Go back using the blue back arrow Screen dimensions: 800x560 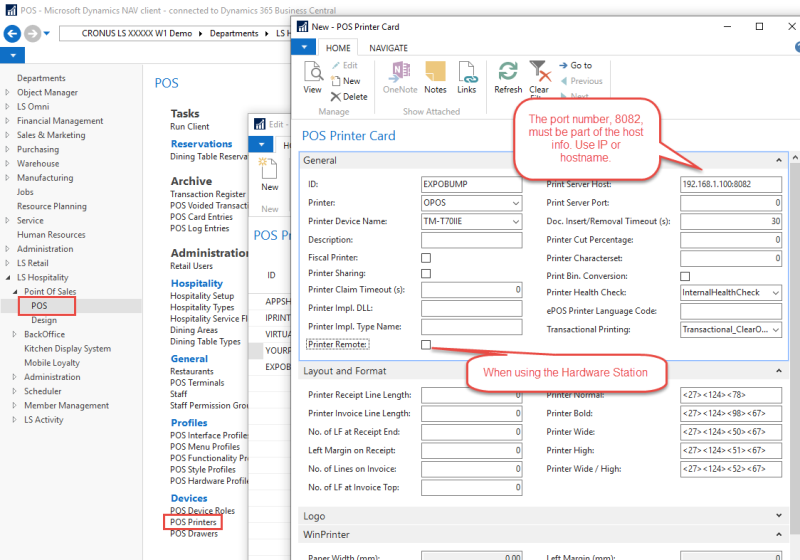click(x=12, y=34)
